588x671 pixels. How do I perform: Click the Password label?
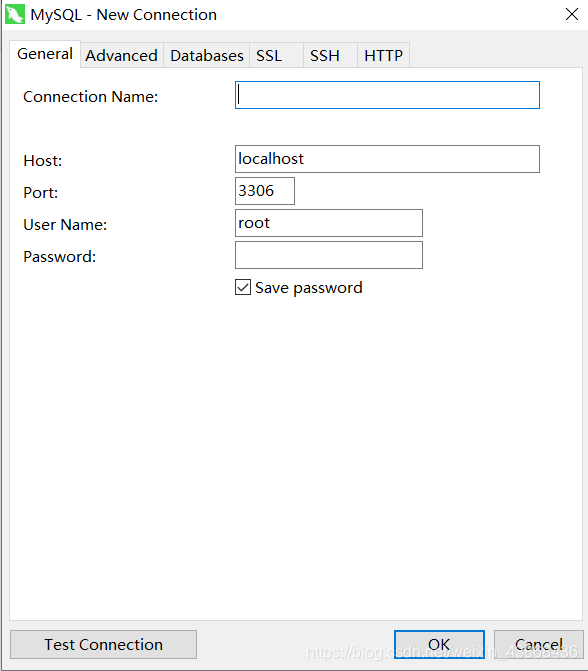click(x=59, y=257)
